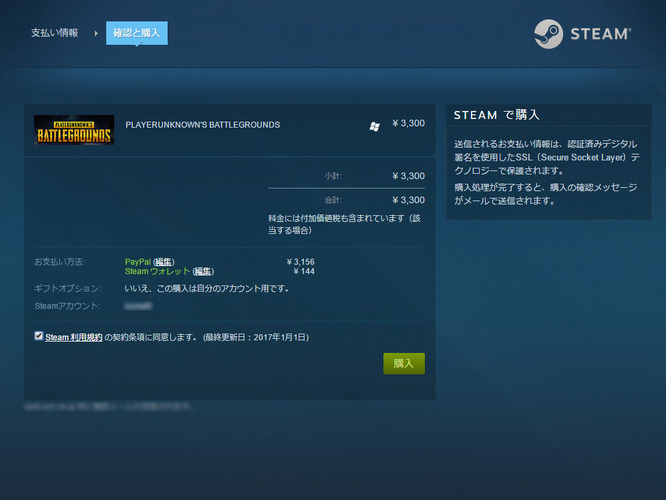The image size is (666, 500).
Task: Click the STEAM wordmark text
Action: pos(601,34)
